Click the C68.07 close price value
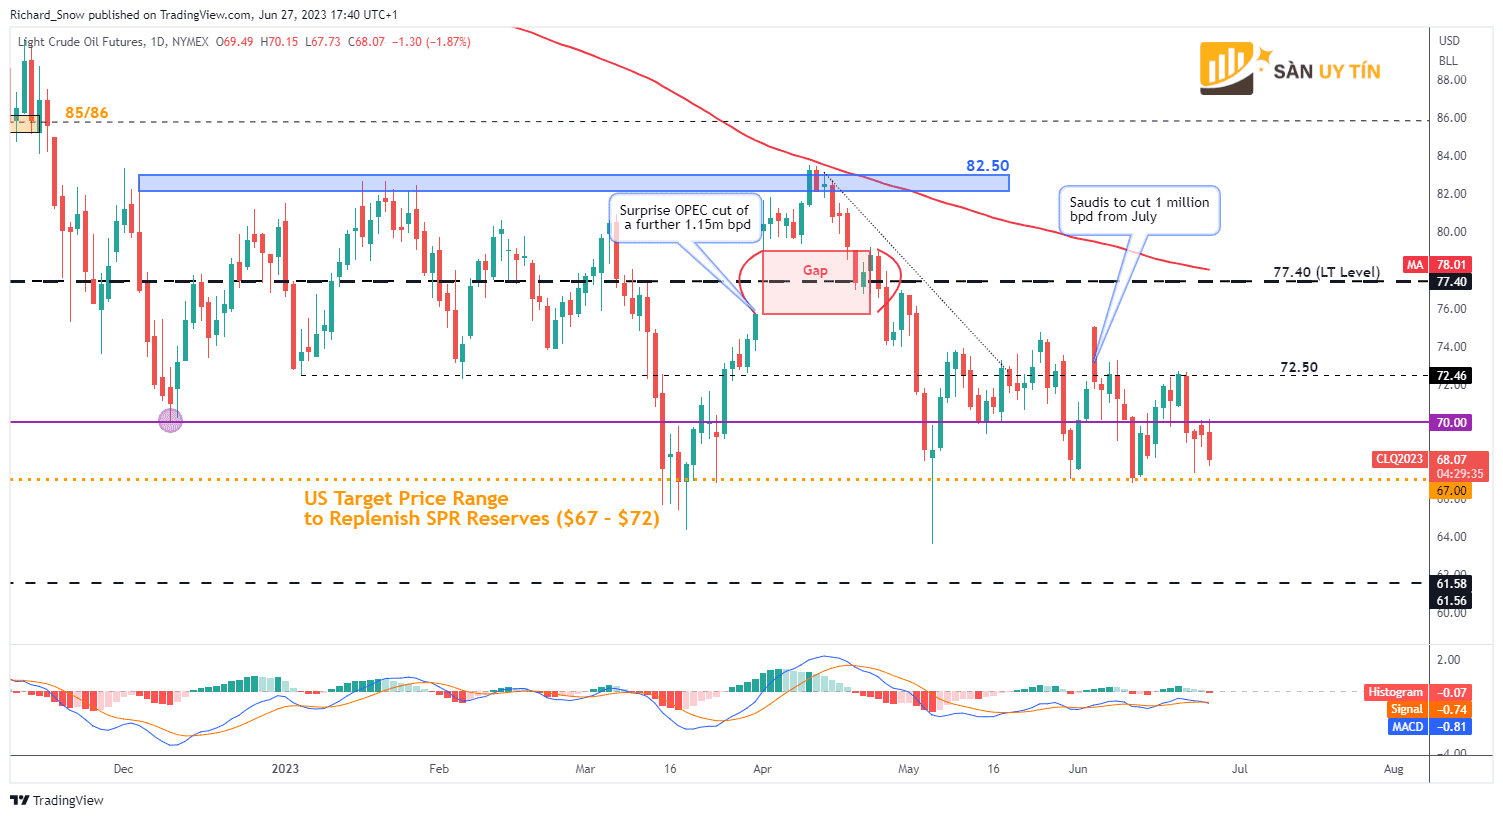Image resolution: width=1503 pixels, height=818 pixels. coord(366,42)
